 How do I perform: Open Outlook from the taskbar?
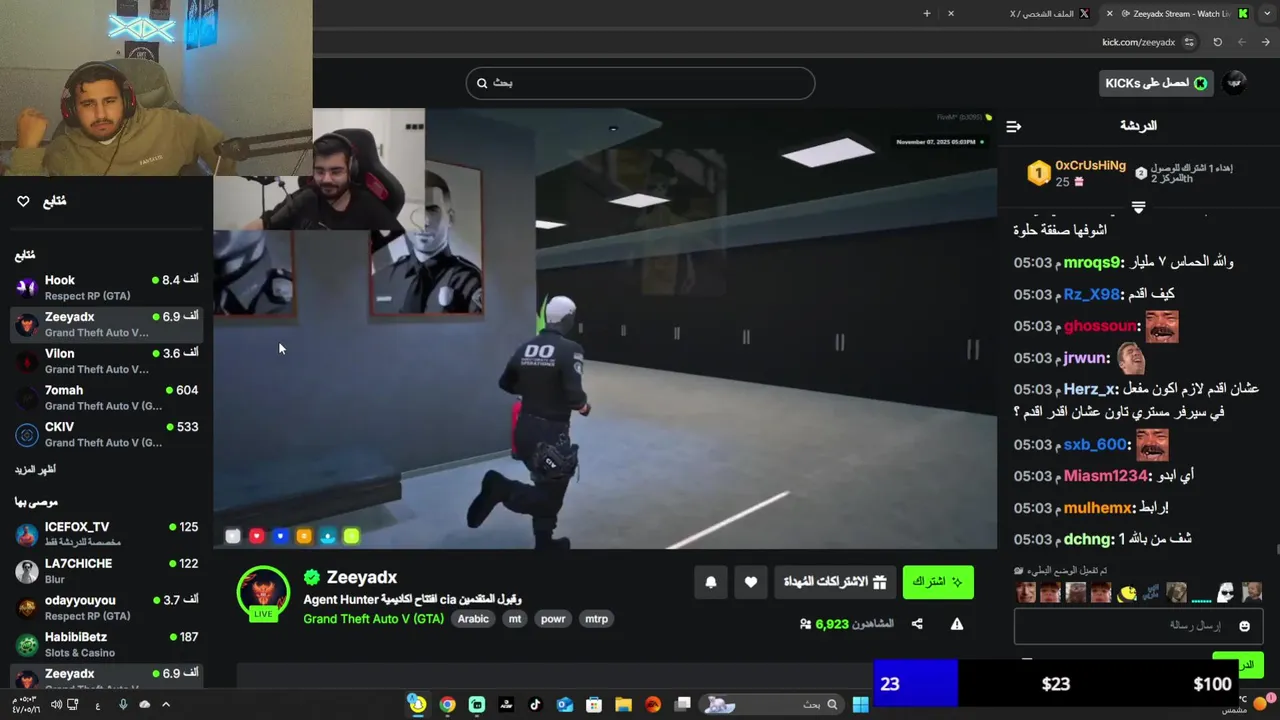pyautogui.click(x=564, y=704)
